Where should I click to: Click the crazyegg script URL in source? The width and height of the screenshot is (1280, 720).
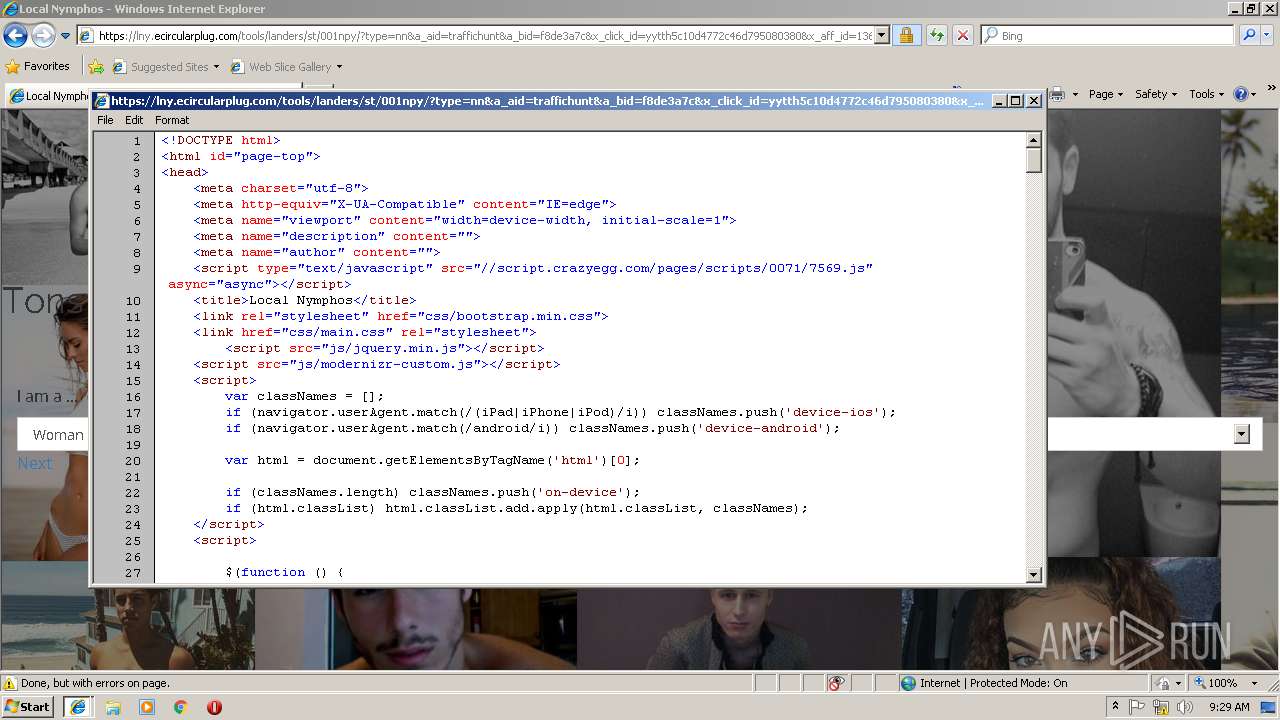[x=657, y=268]
